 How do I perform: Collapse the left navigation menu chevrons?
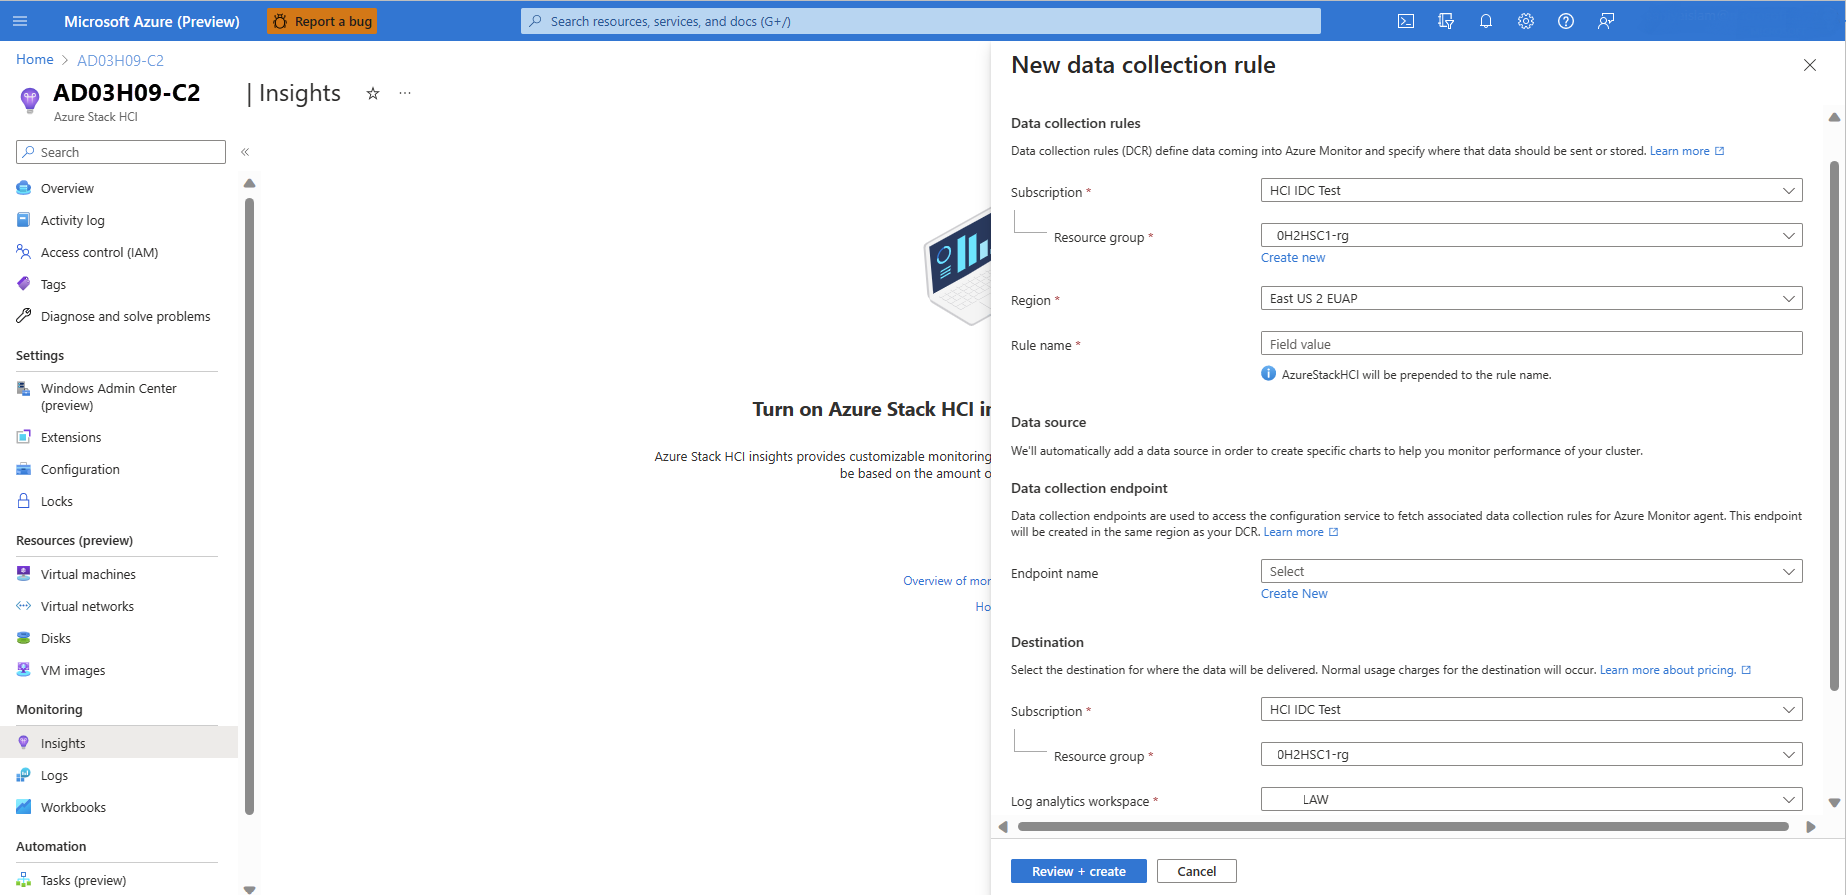coord(245,152)
